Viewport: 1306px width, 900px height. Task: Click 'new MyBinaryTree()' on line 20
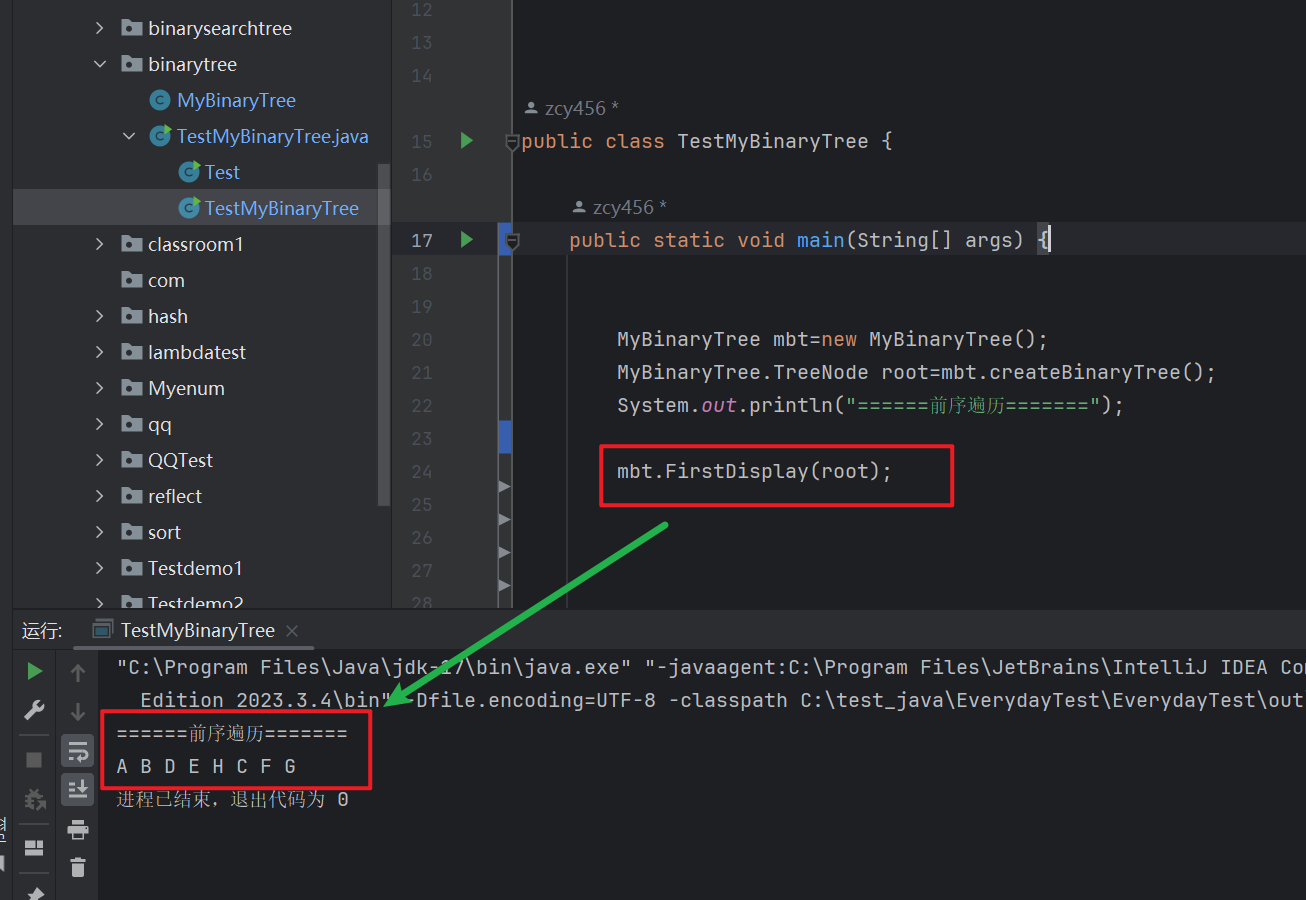(934, 339)
